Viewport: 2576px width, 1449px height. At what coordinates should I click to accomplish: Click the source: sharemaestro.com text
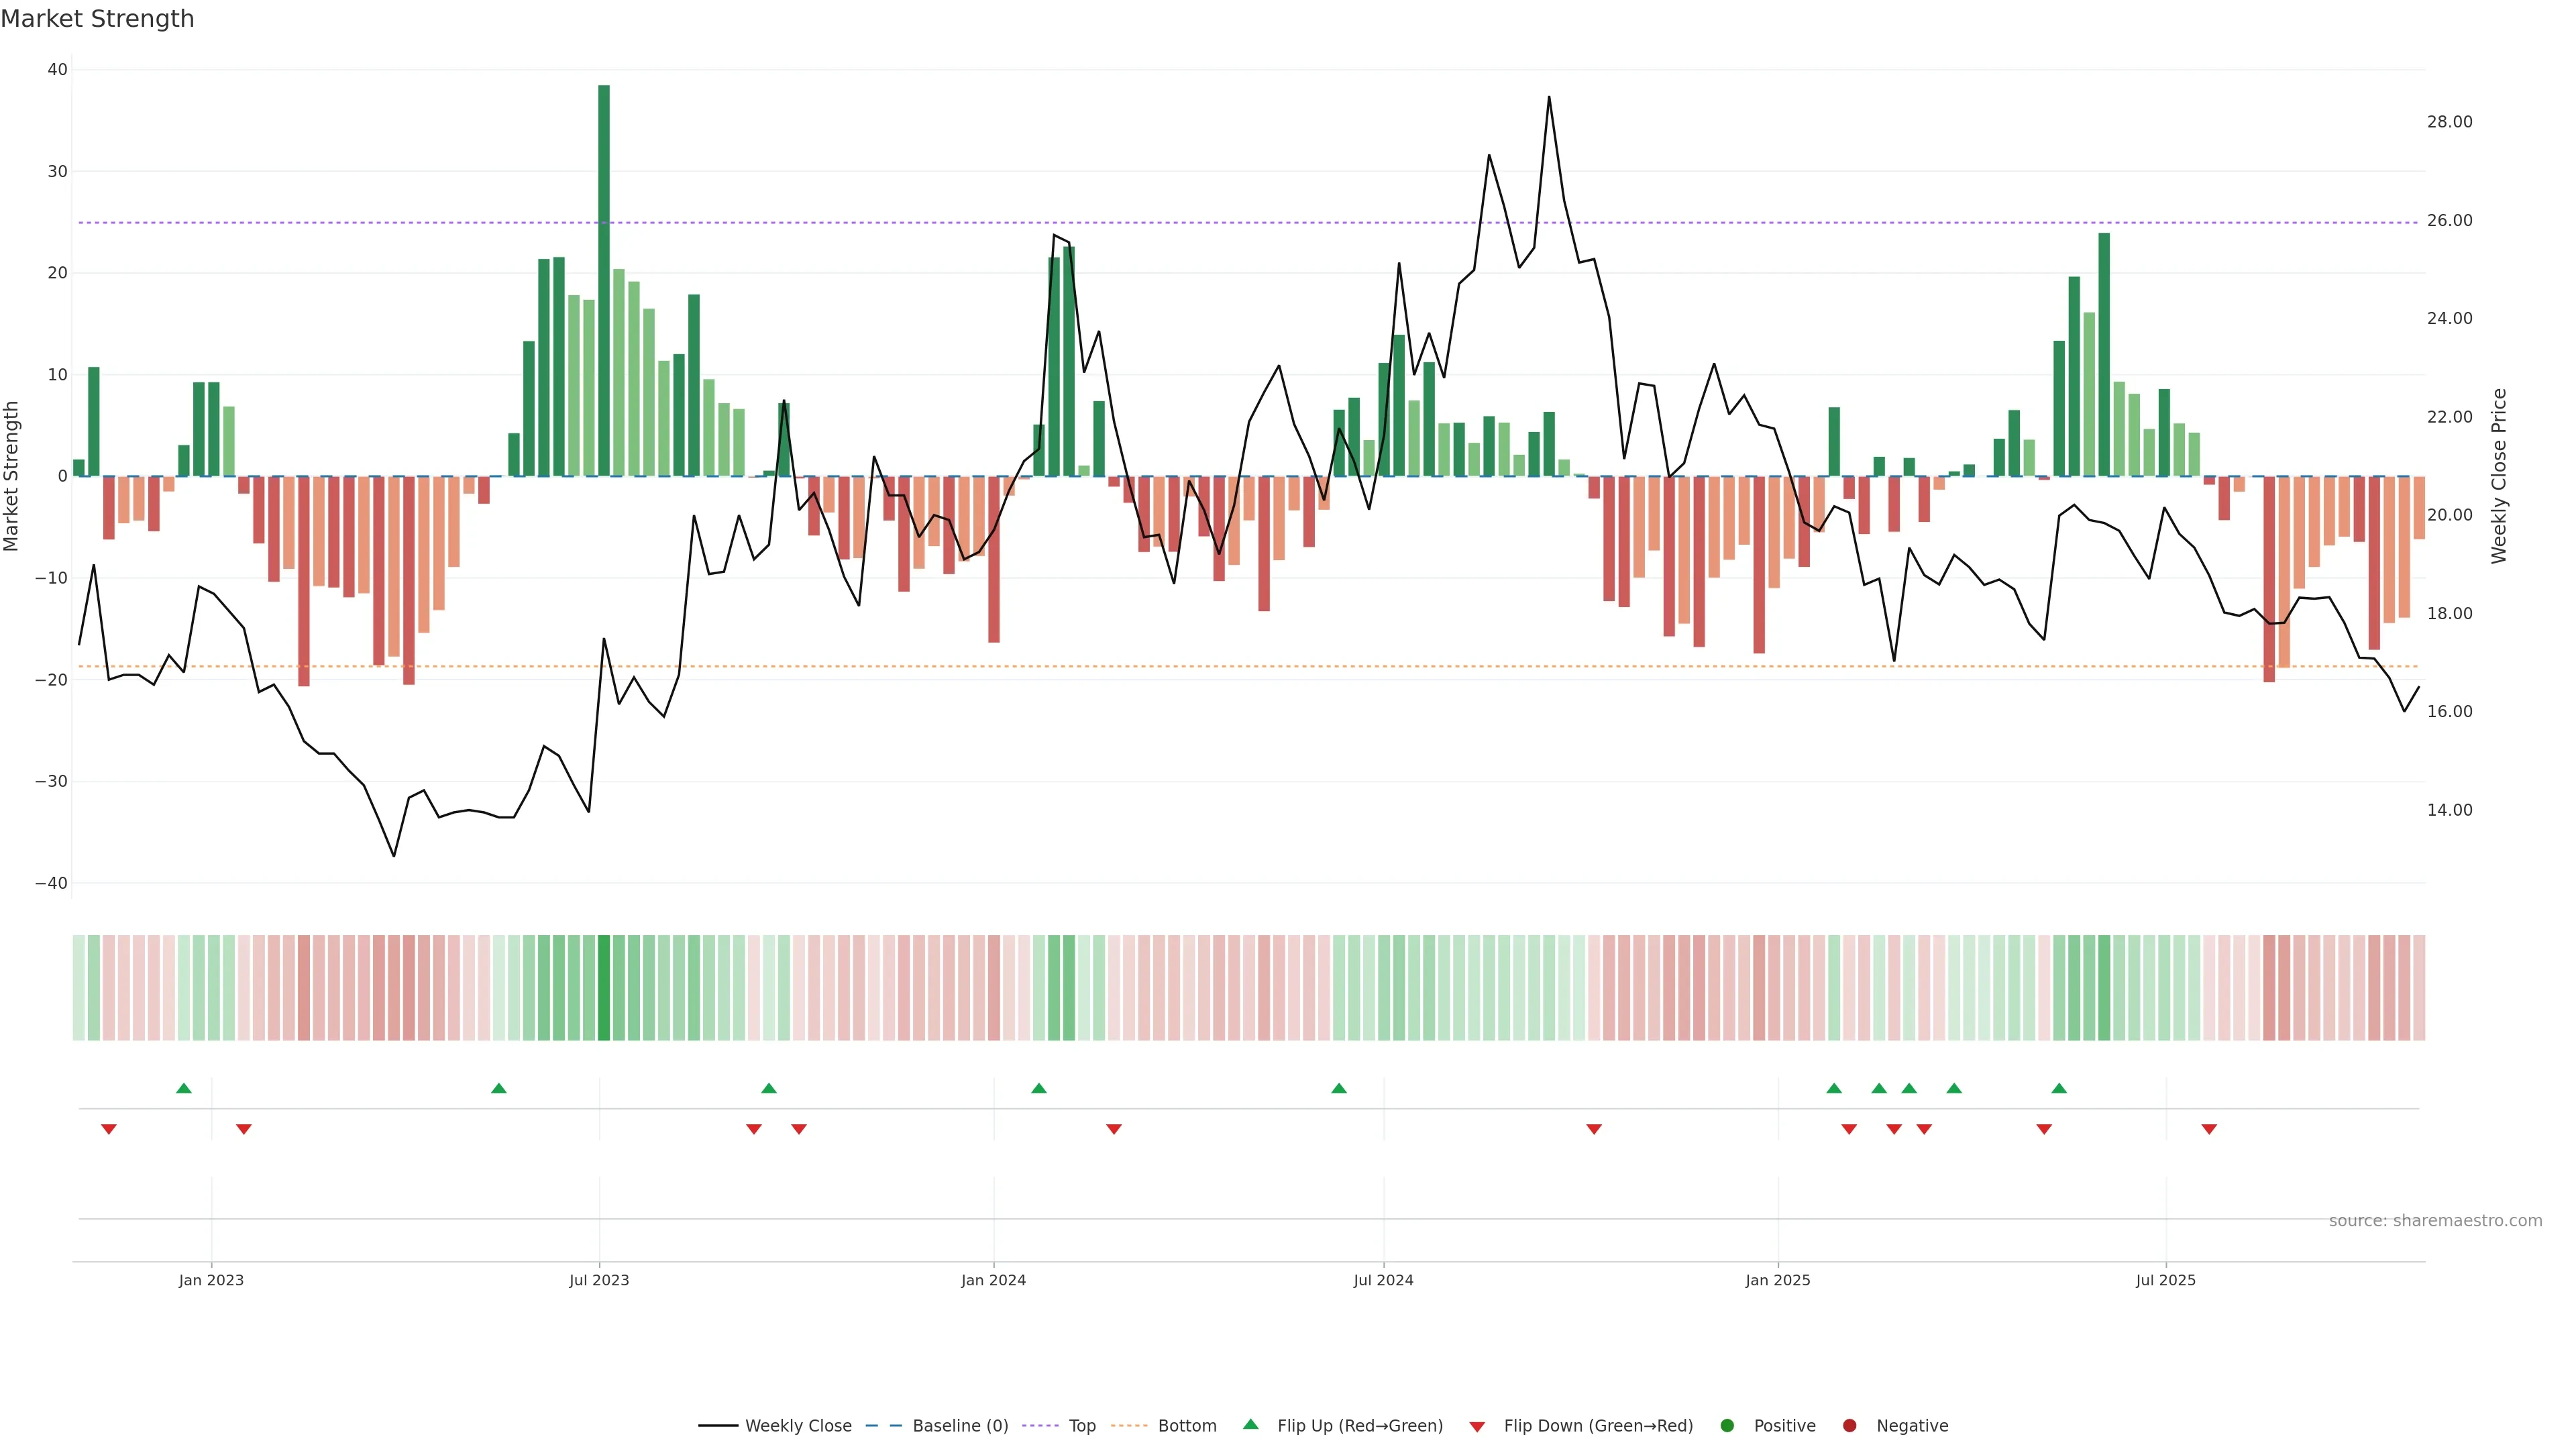pos(2435,1221)
